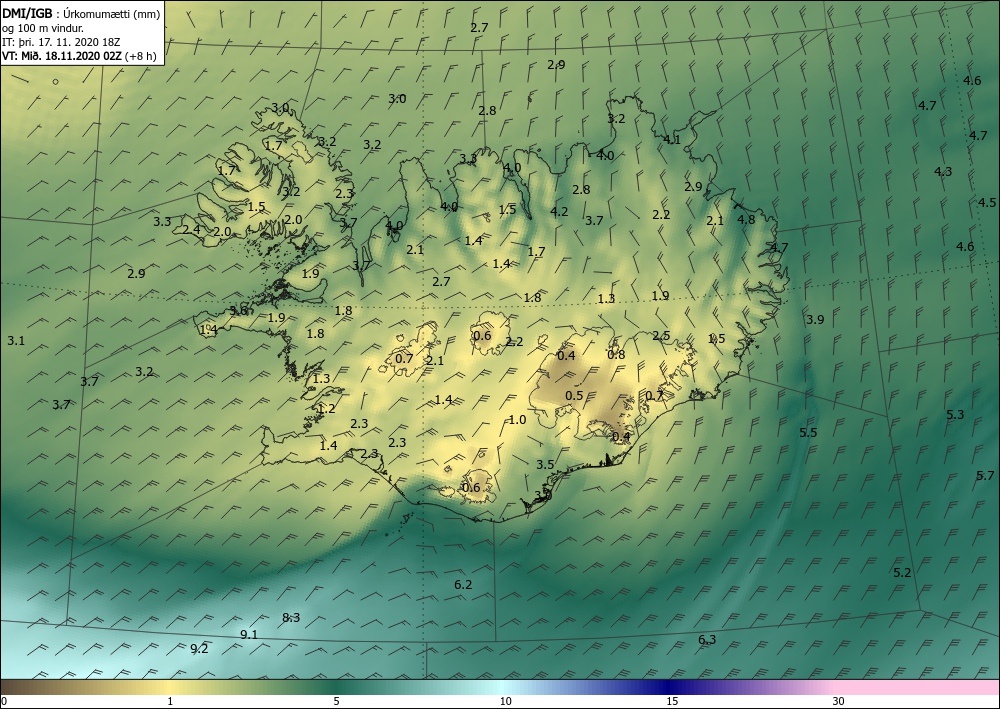This screenshot has width=1000, height=709.
Task: Click the dark blue segment of the color scale
Action: point(670,687)
